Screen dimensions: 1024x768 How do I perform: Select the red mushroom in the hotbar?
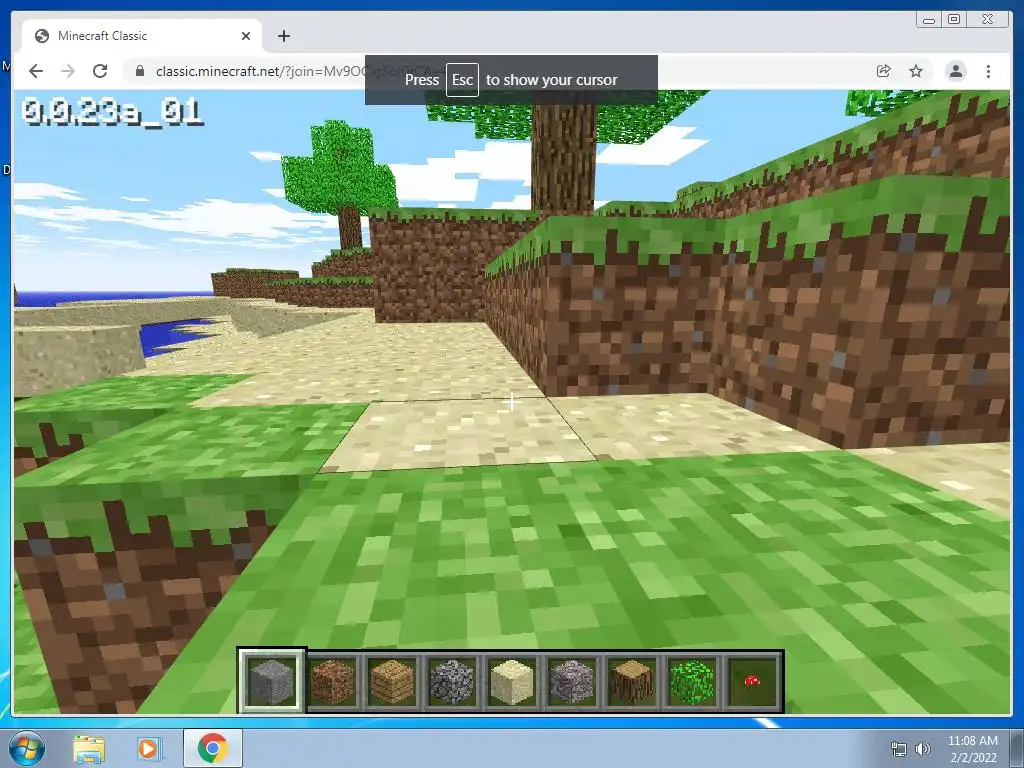(752, 681)
